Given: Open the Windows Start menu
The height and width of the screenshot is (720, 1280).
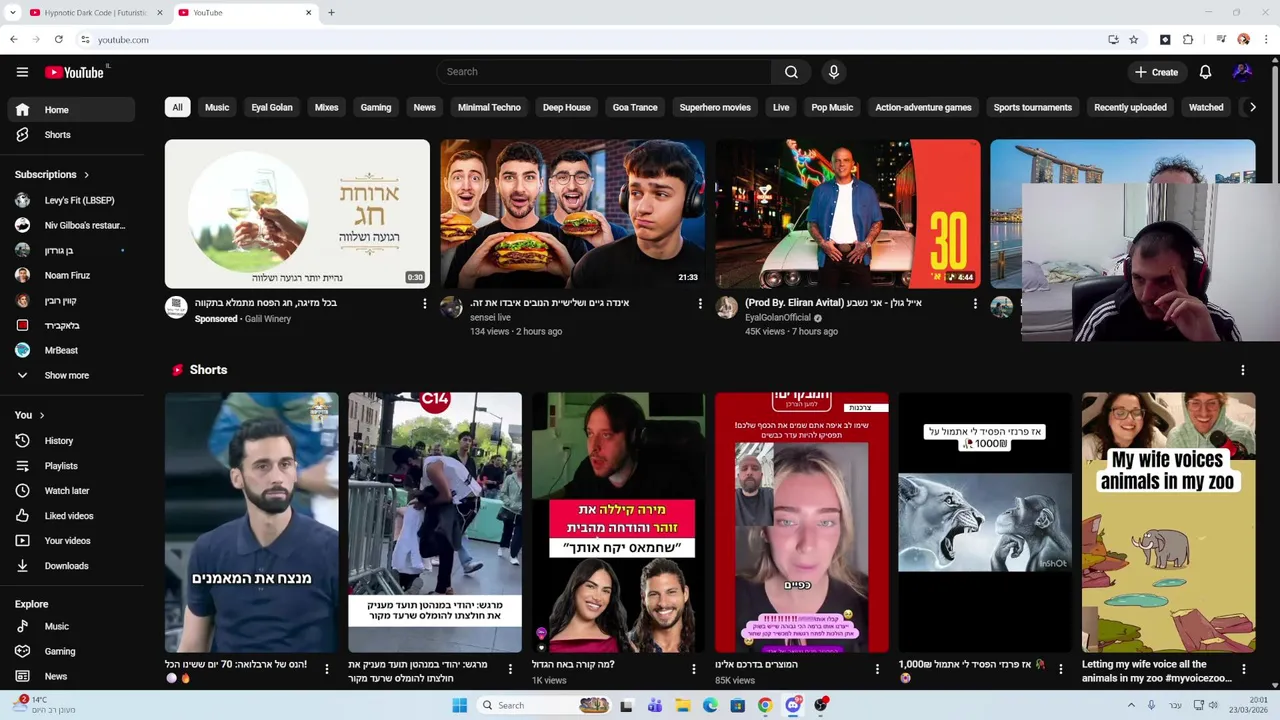Looking at the screenshot, I should 459,705.
